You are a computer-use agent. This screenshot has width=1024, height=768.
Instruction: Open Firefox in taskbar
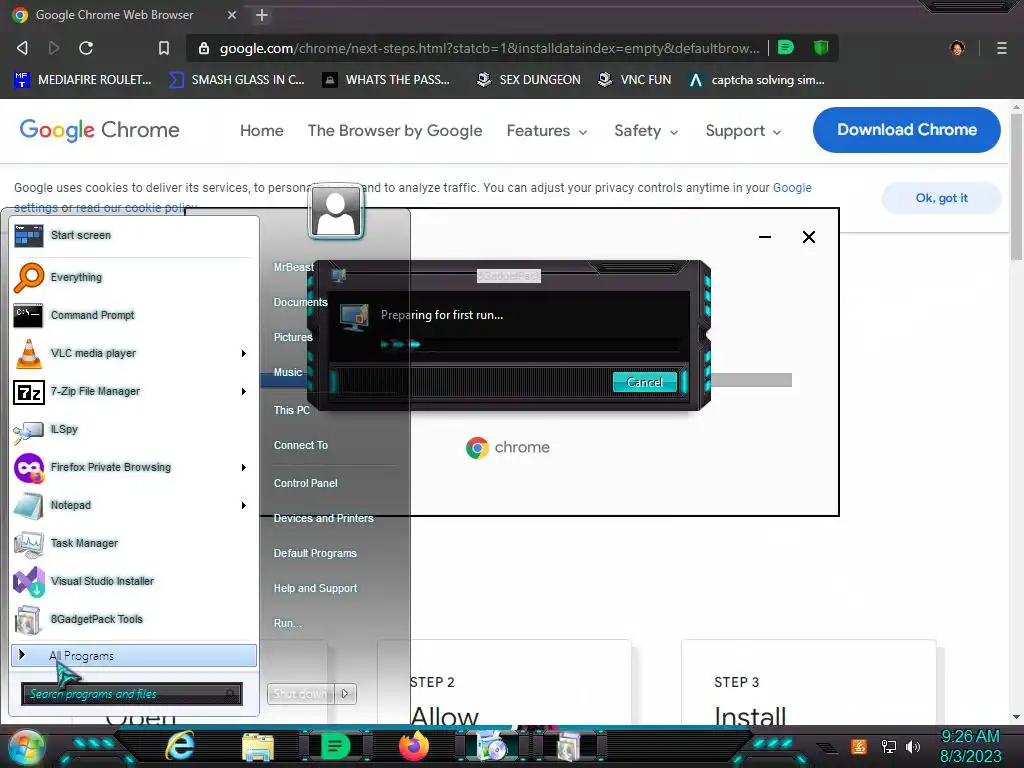click(413, 746)
